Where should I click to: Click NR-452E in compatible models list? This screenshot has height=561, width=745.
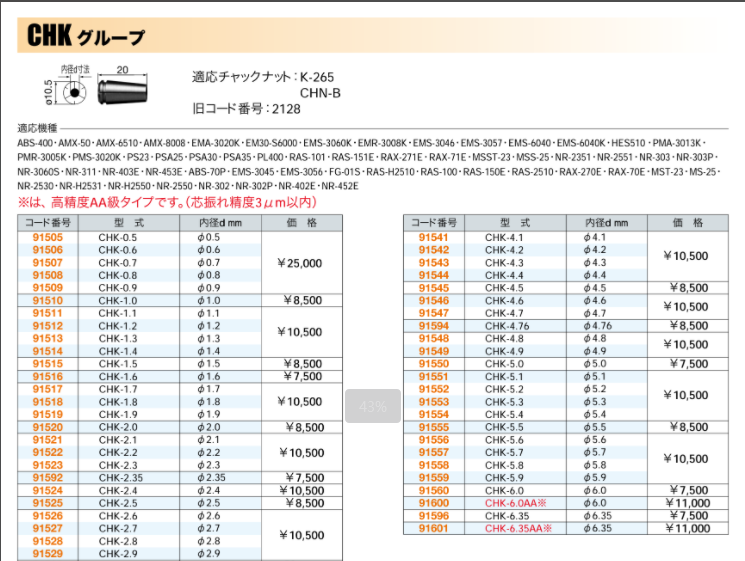coord(340,186)
